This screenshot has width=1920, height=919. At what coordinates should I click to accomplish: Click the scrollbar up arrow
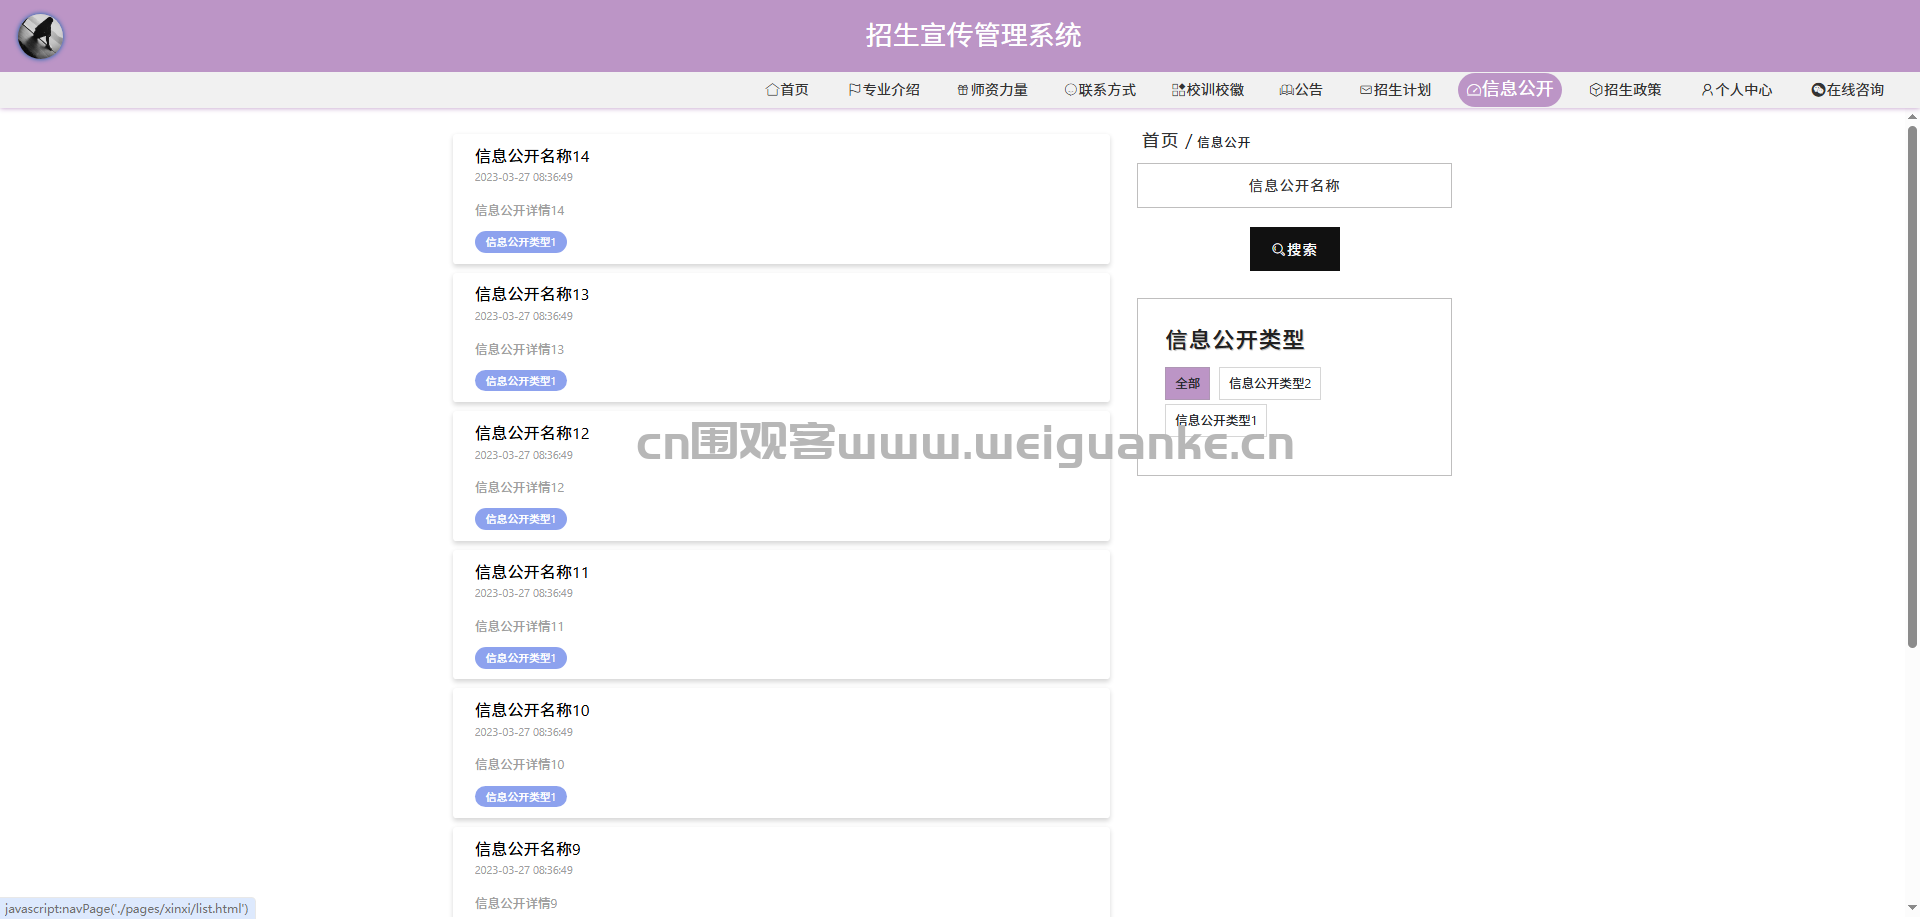point(1912,117)
